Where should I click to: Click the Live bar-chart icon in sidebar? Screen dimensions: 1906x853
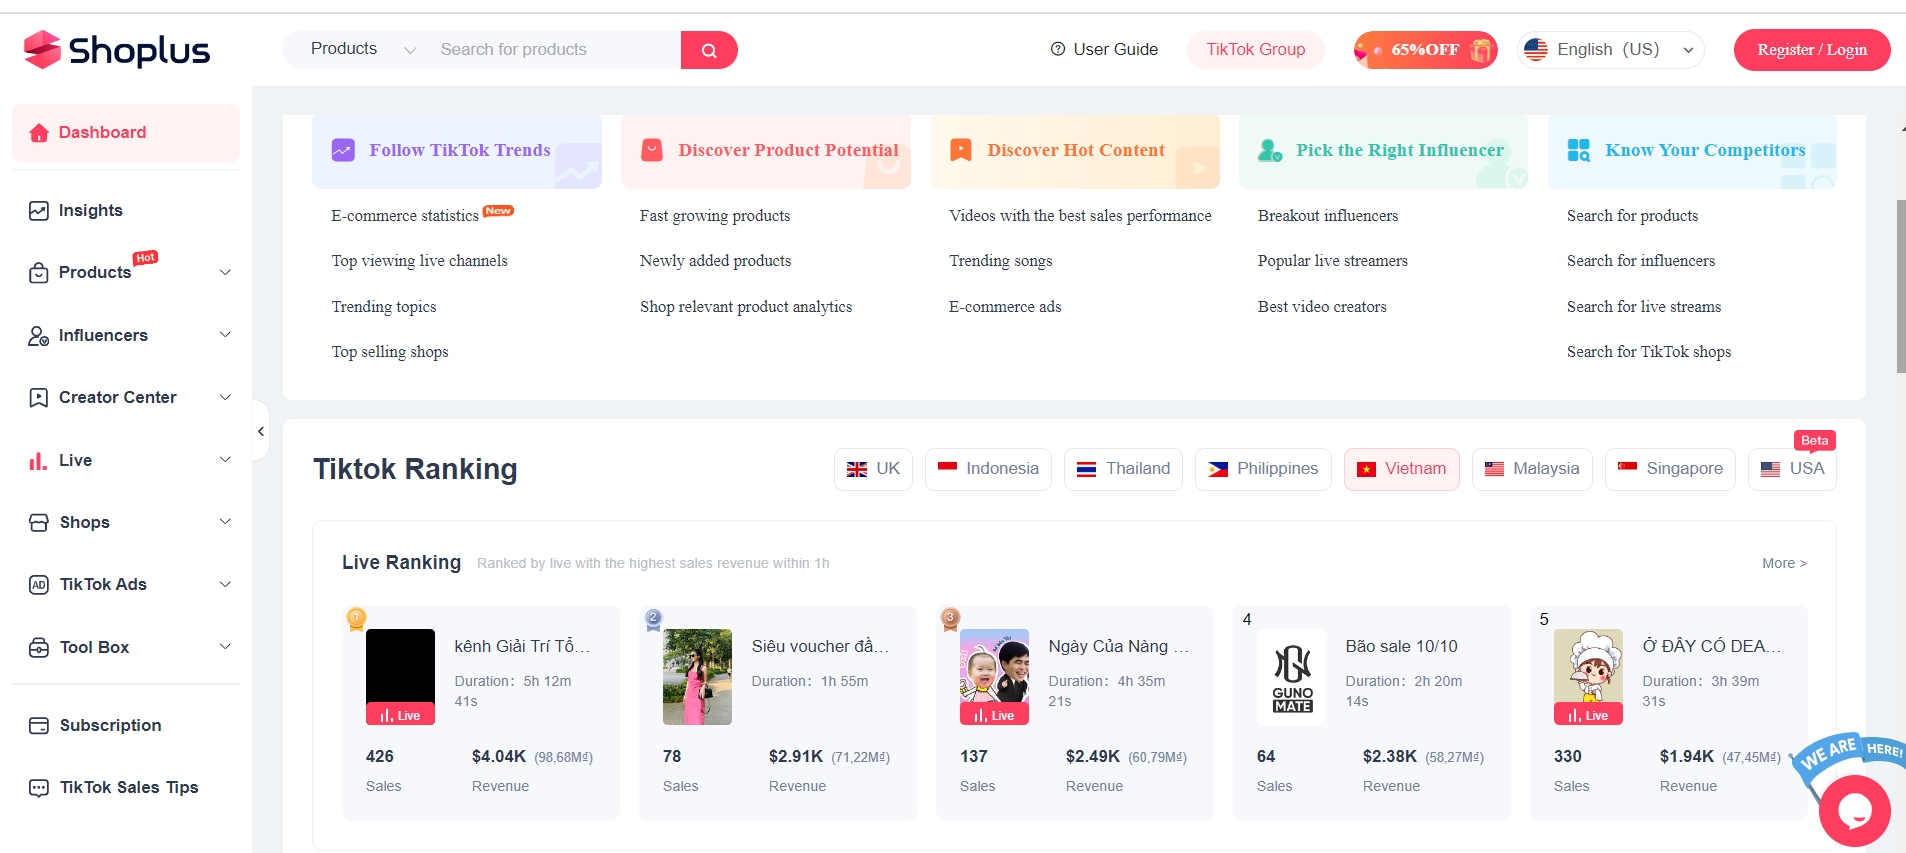[38, 461]
